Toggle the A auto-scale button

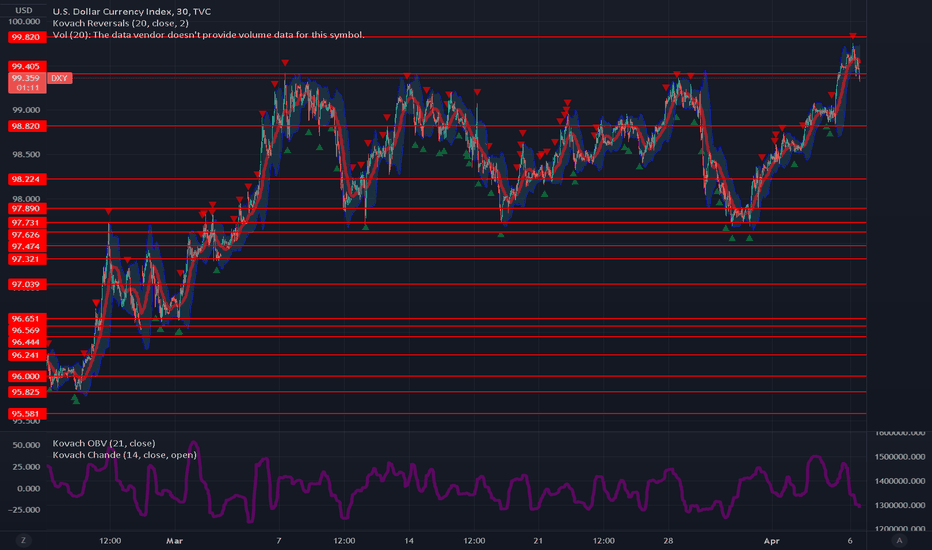[899, 540]
